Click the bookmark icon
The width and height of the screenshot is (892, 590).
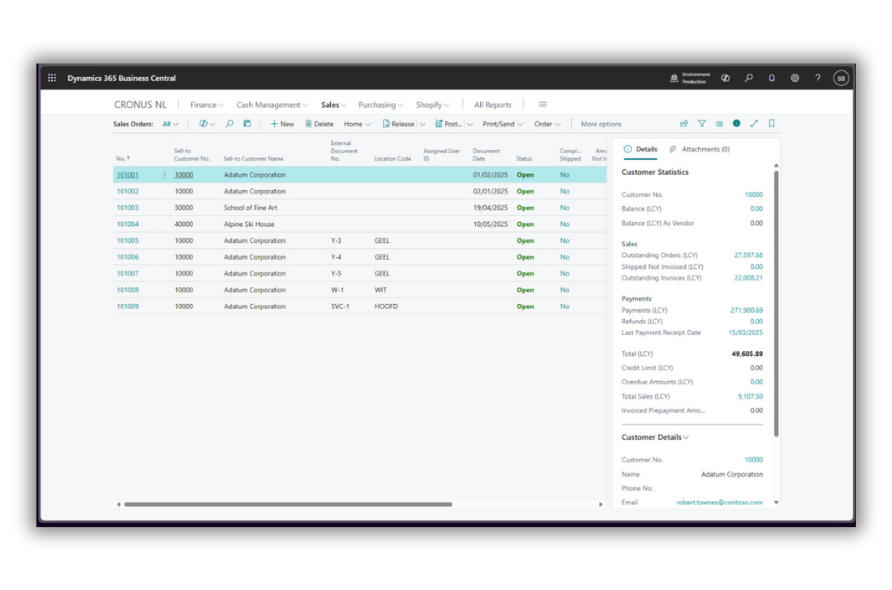click(x=771, y=123)
